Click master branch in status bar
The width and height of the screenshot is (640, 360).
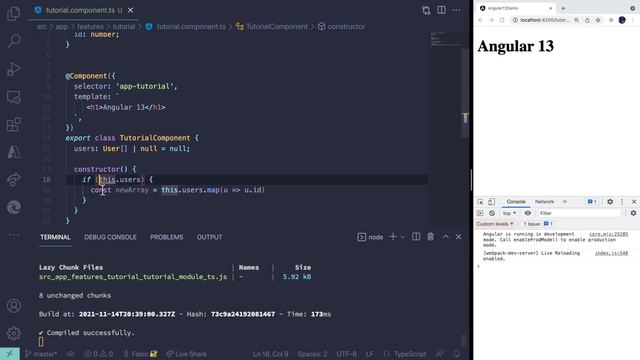(x=40, y=354)
